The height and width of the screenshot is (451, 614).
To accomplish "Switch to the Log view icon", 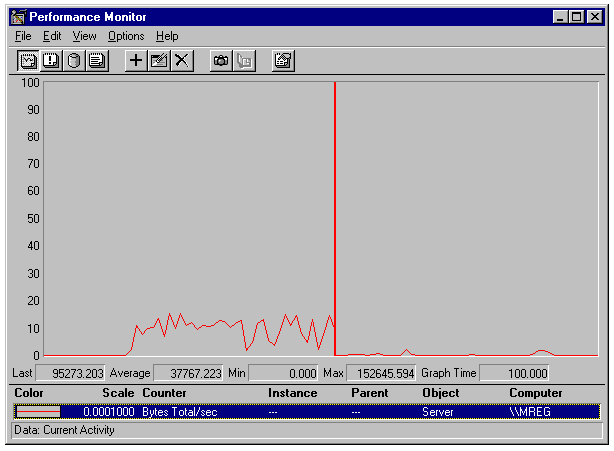I will 74,61.
